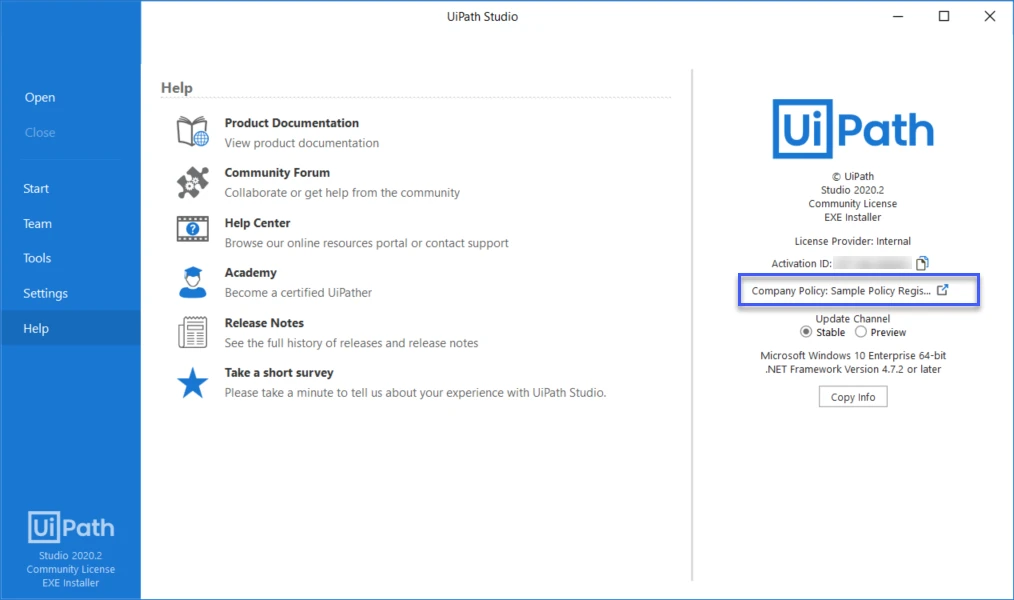Open the Open tab in the sidebar
1014x600 pixels.
tap(40, 97)
